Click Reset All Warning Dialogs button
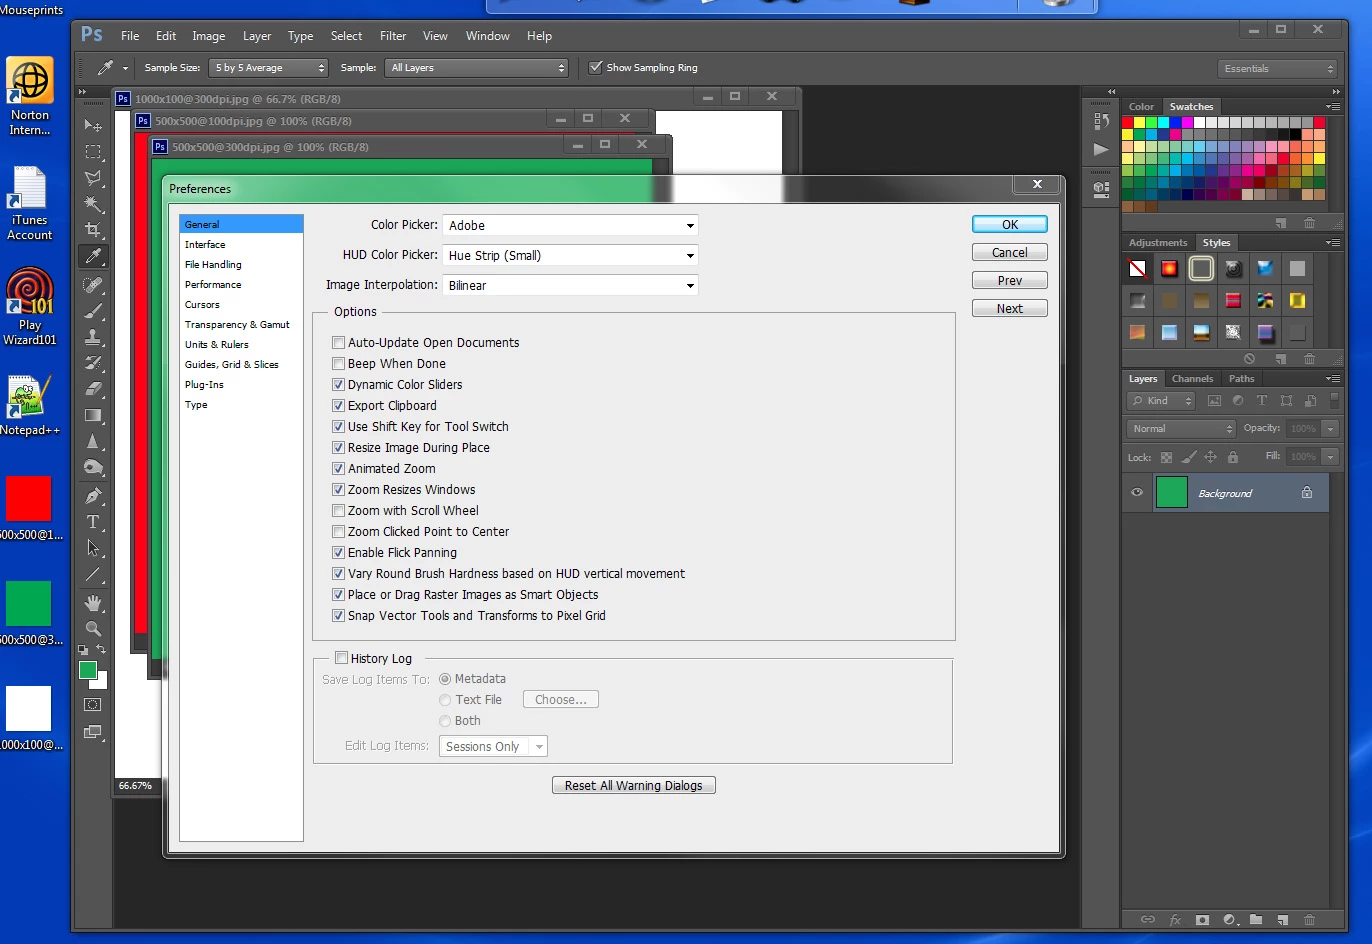 point(634,786)
